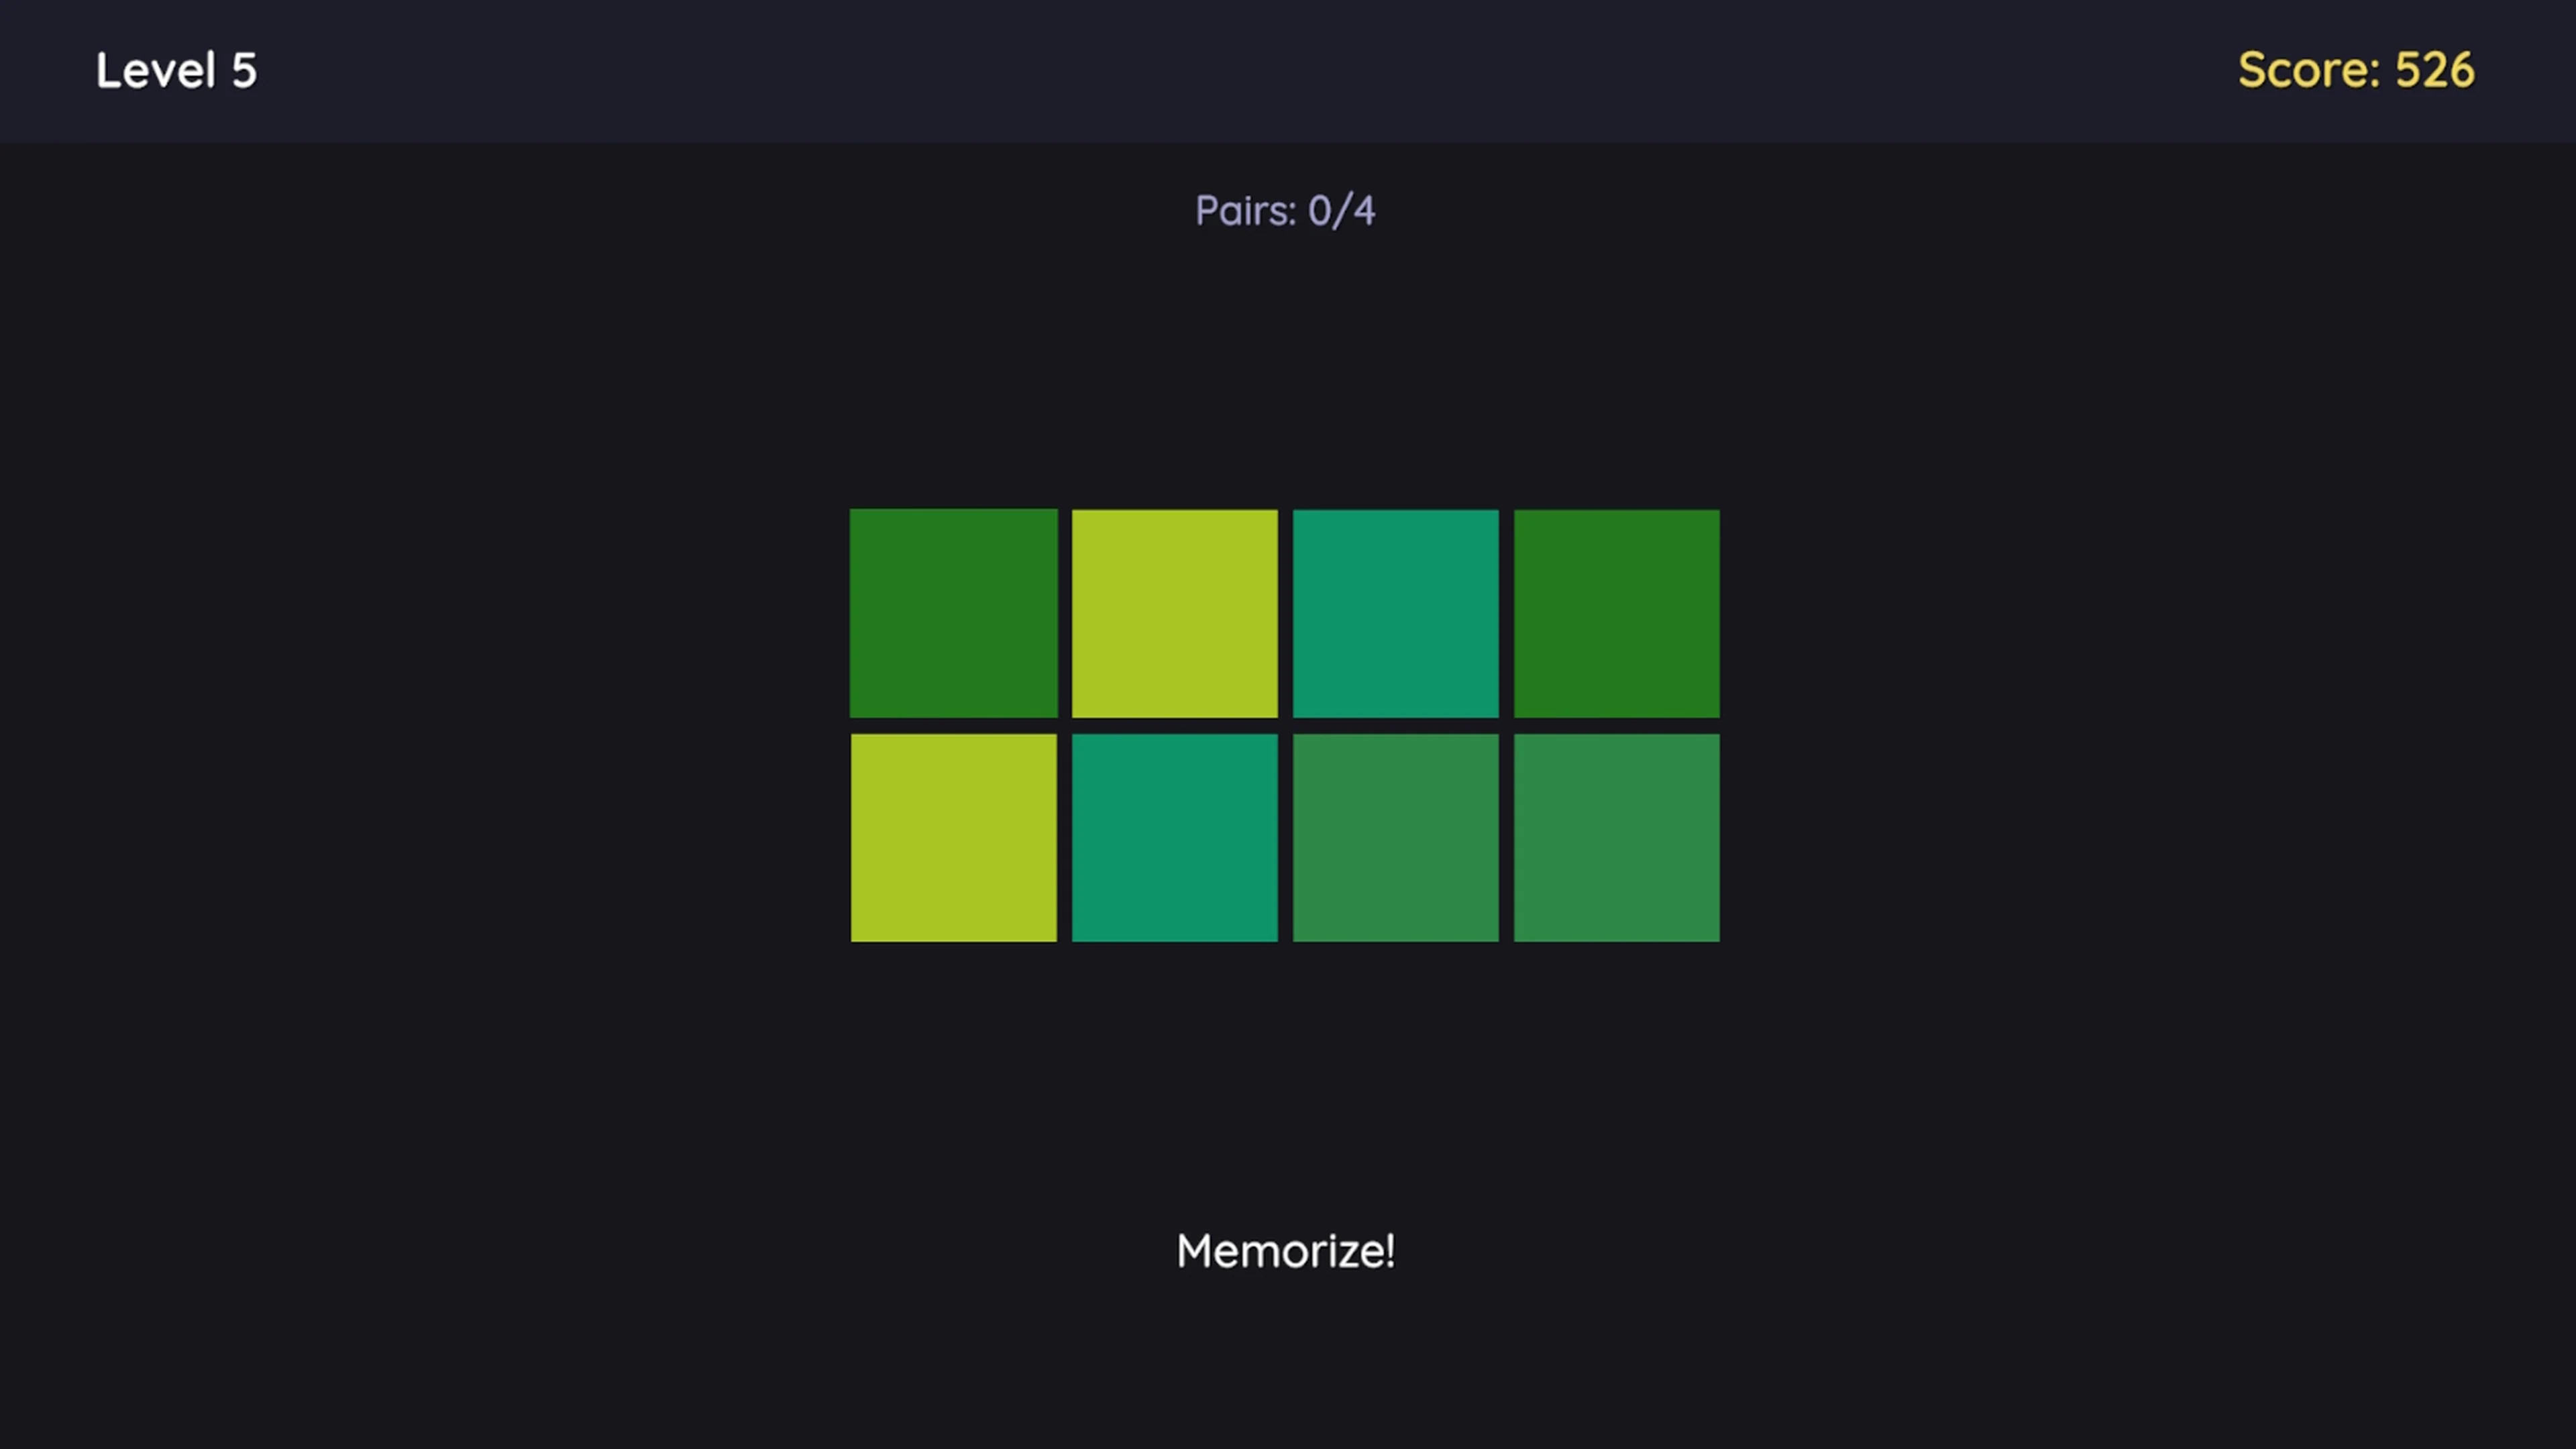Click the Memorize! text
The image size is (2576, 1449).
[x=1286, y=1251]
